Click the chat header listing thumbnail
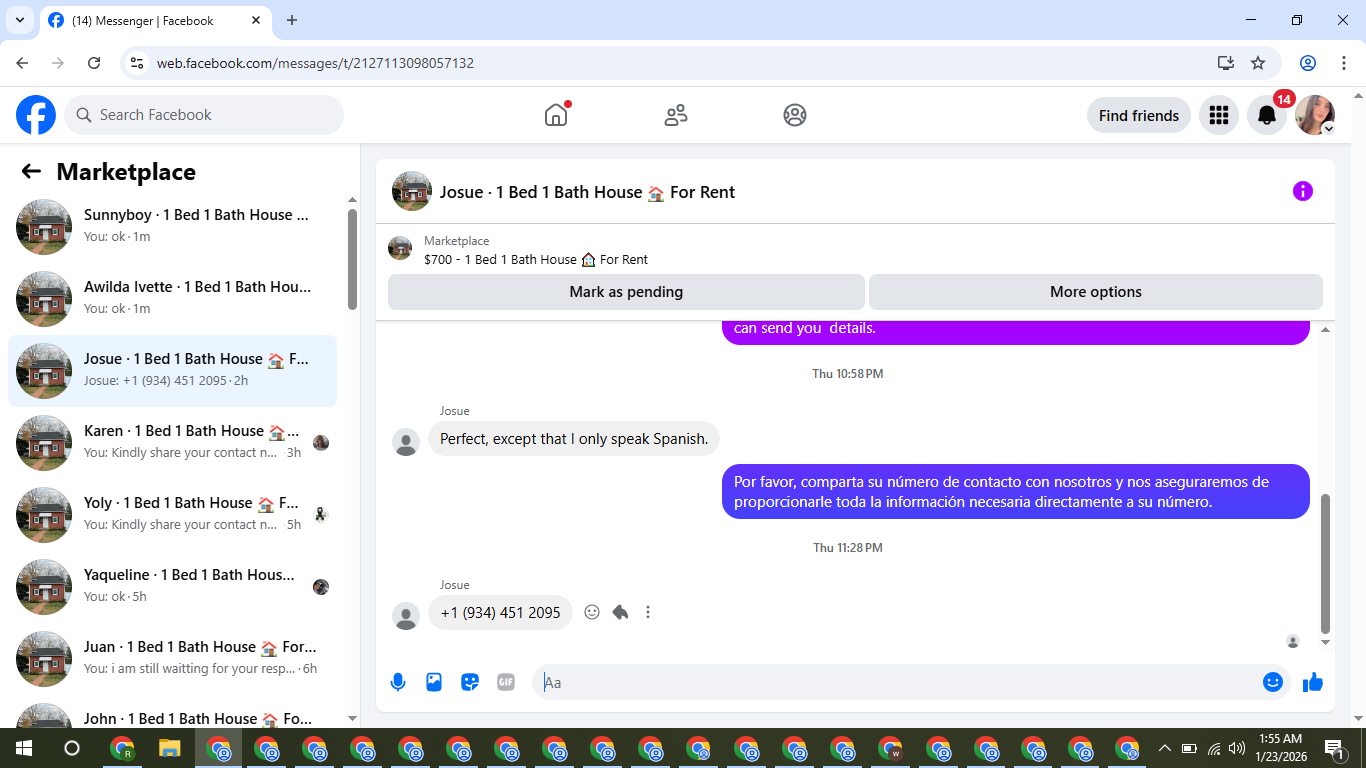1366x768 pixels. click(412, 191)
